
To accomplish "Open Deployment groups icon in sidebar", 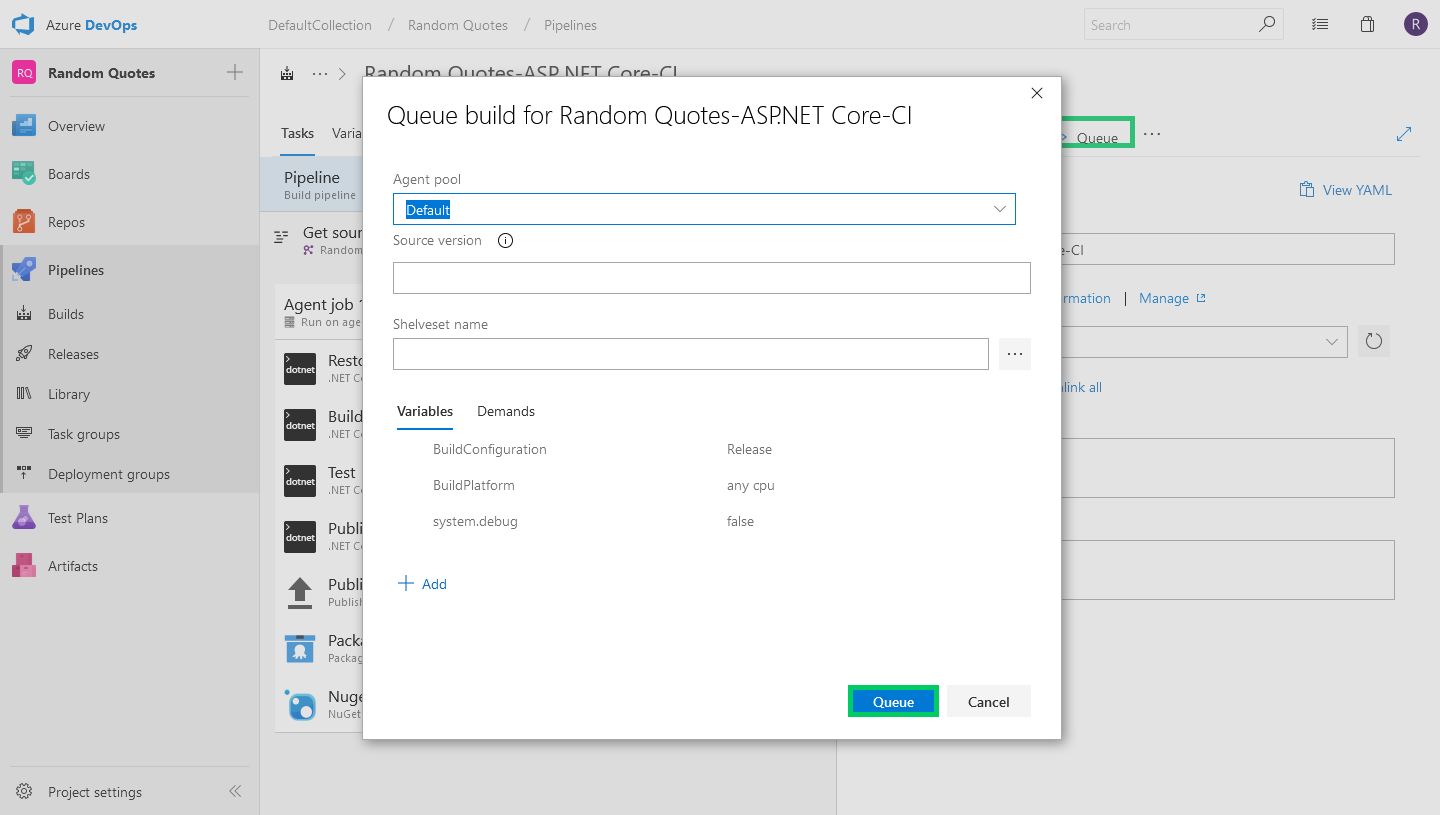I will (25, 474).
